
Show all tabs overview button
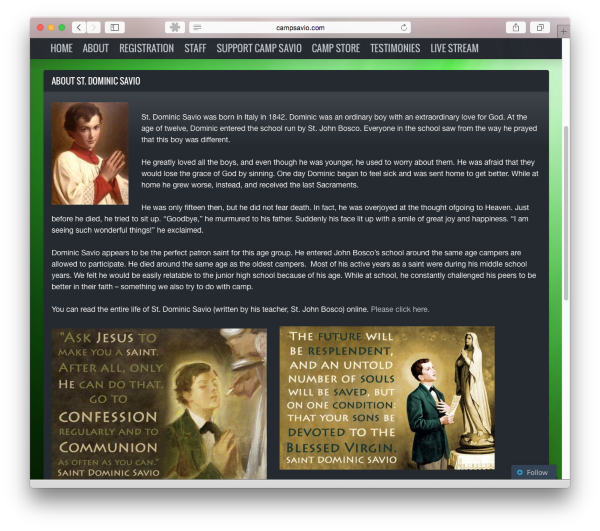(x=540, y=28)
